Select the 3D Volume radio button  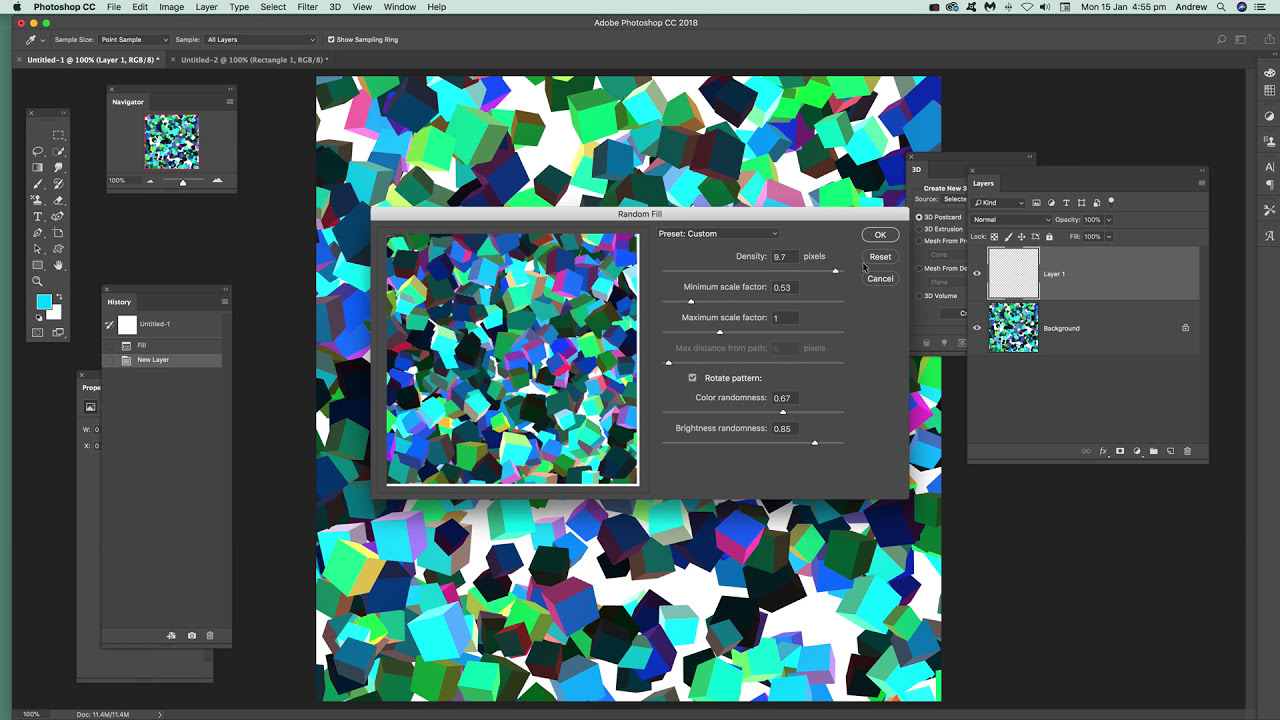(919, 296)
